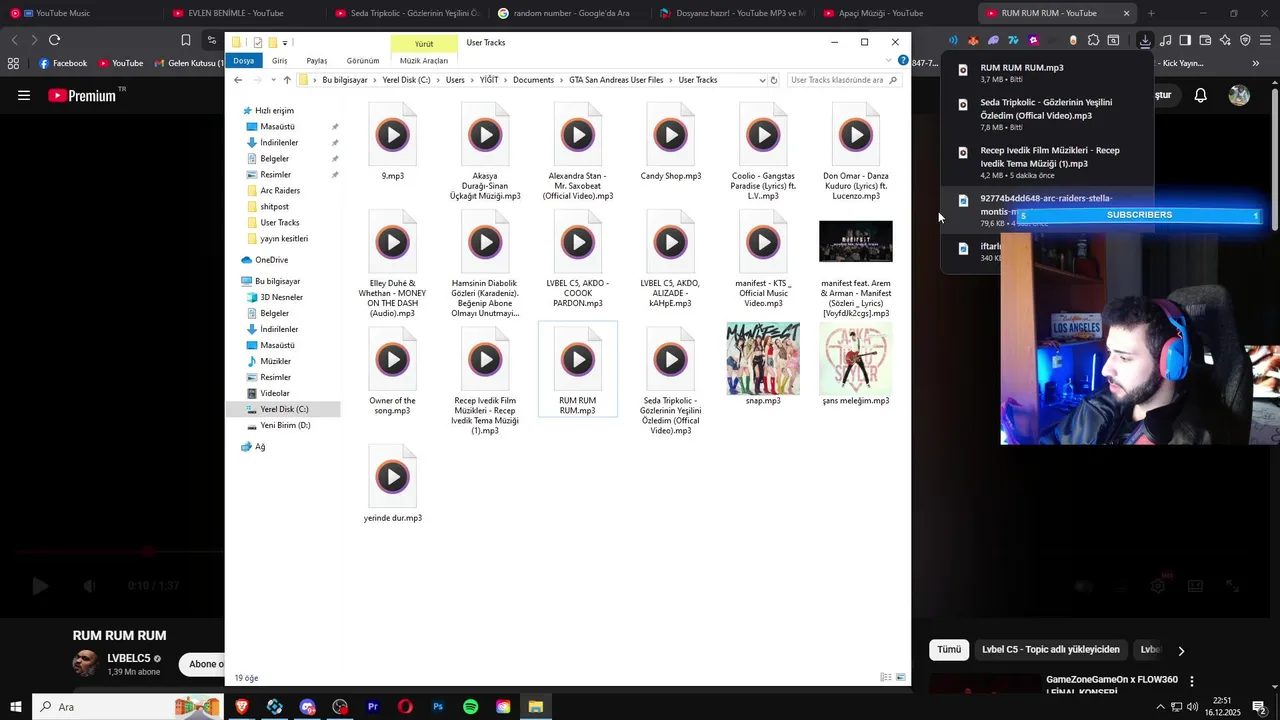Open the Windows notification center icon

[1260, 707]
